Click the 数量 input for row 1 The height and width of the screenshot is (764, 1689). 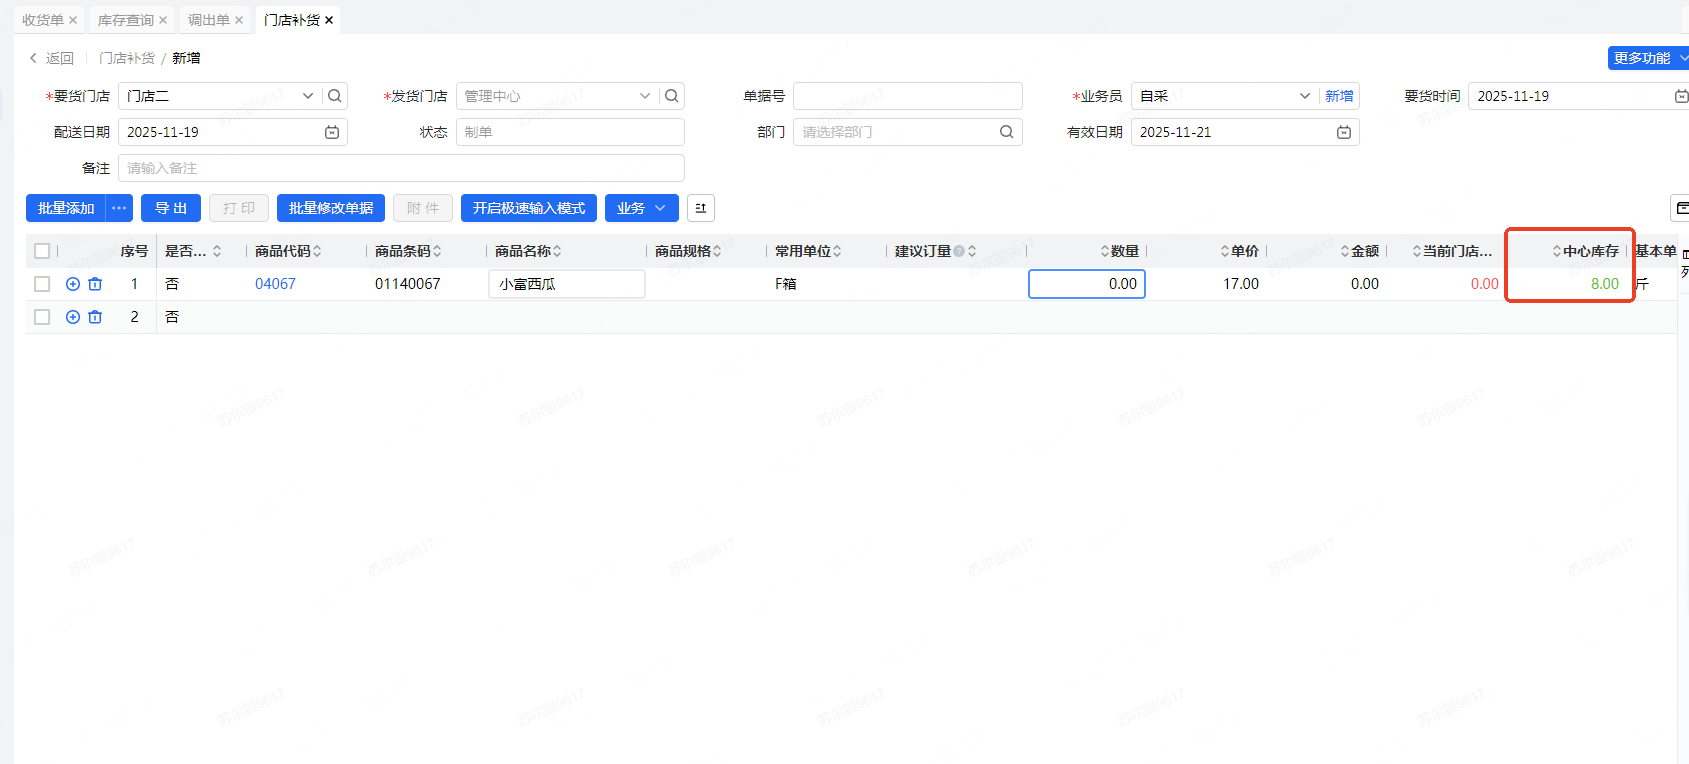[x=1087, y=284]
